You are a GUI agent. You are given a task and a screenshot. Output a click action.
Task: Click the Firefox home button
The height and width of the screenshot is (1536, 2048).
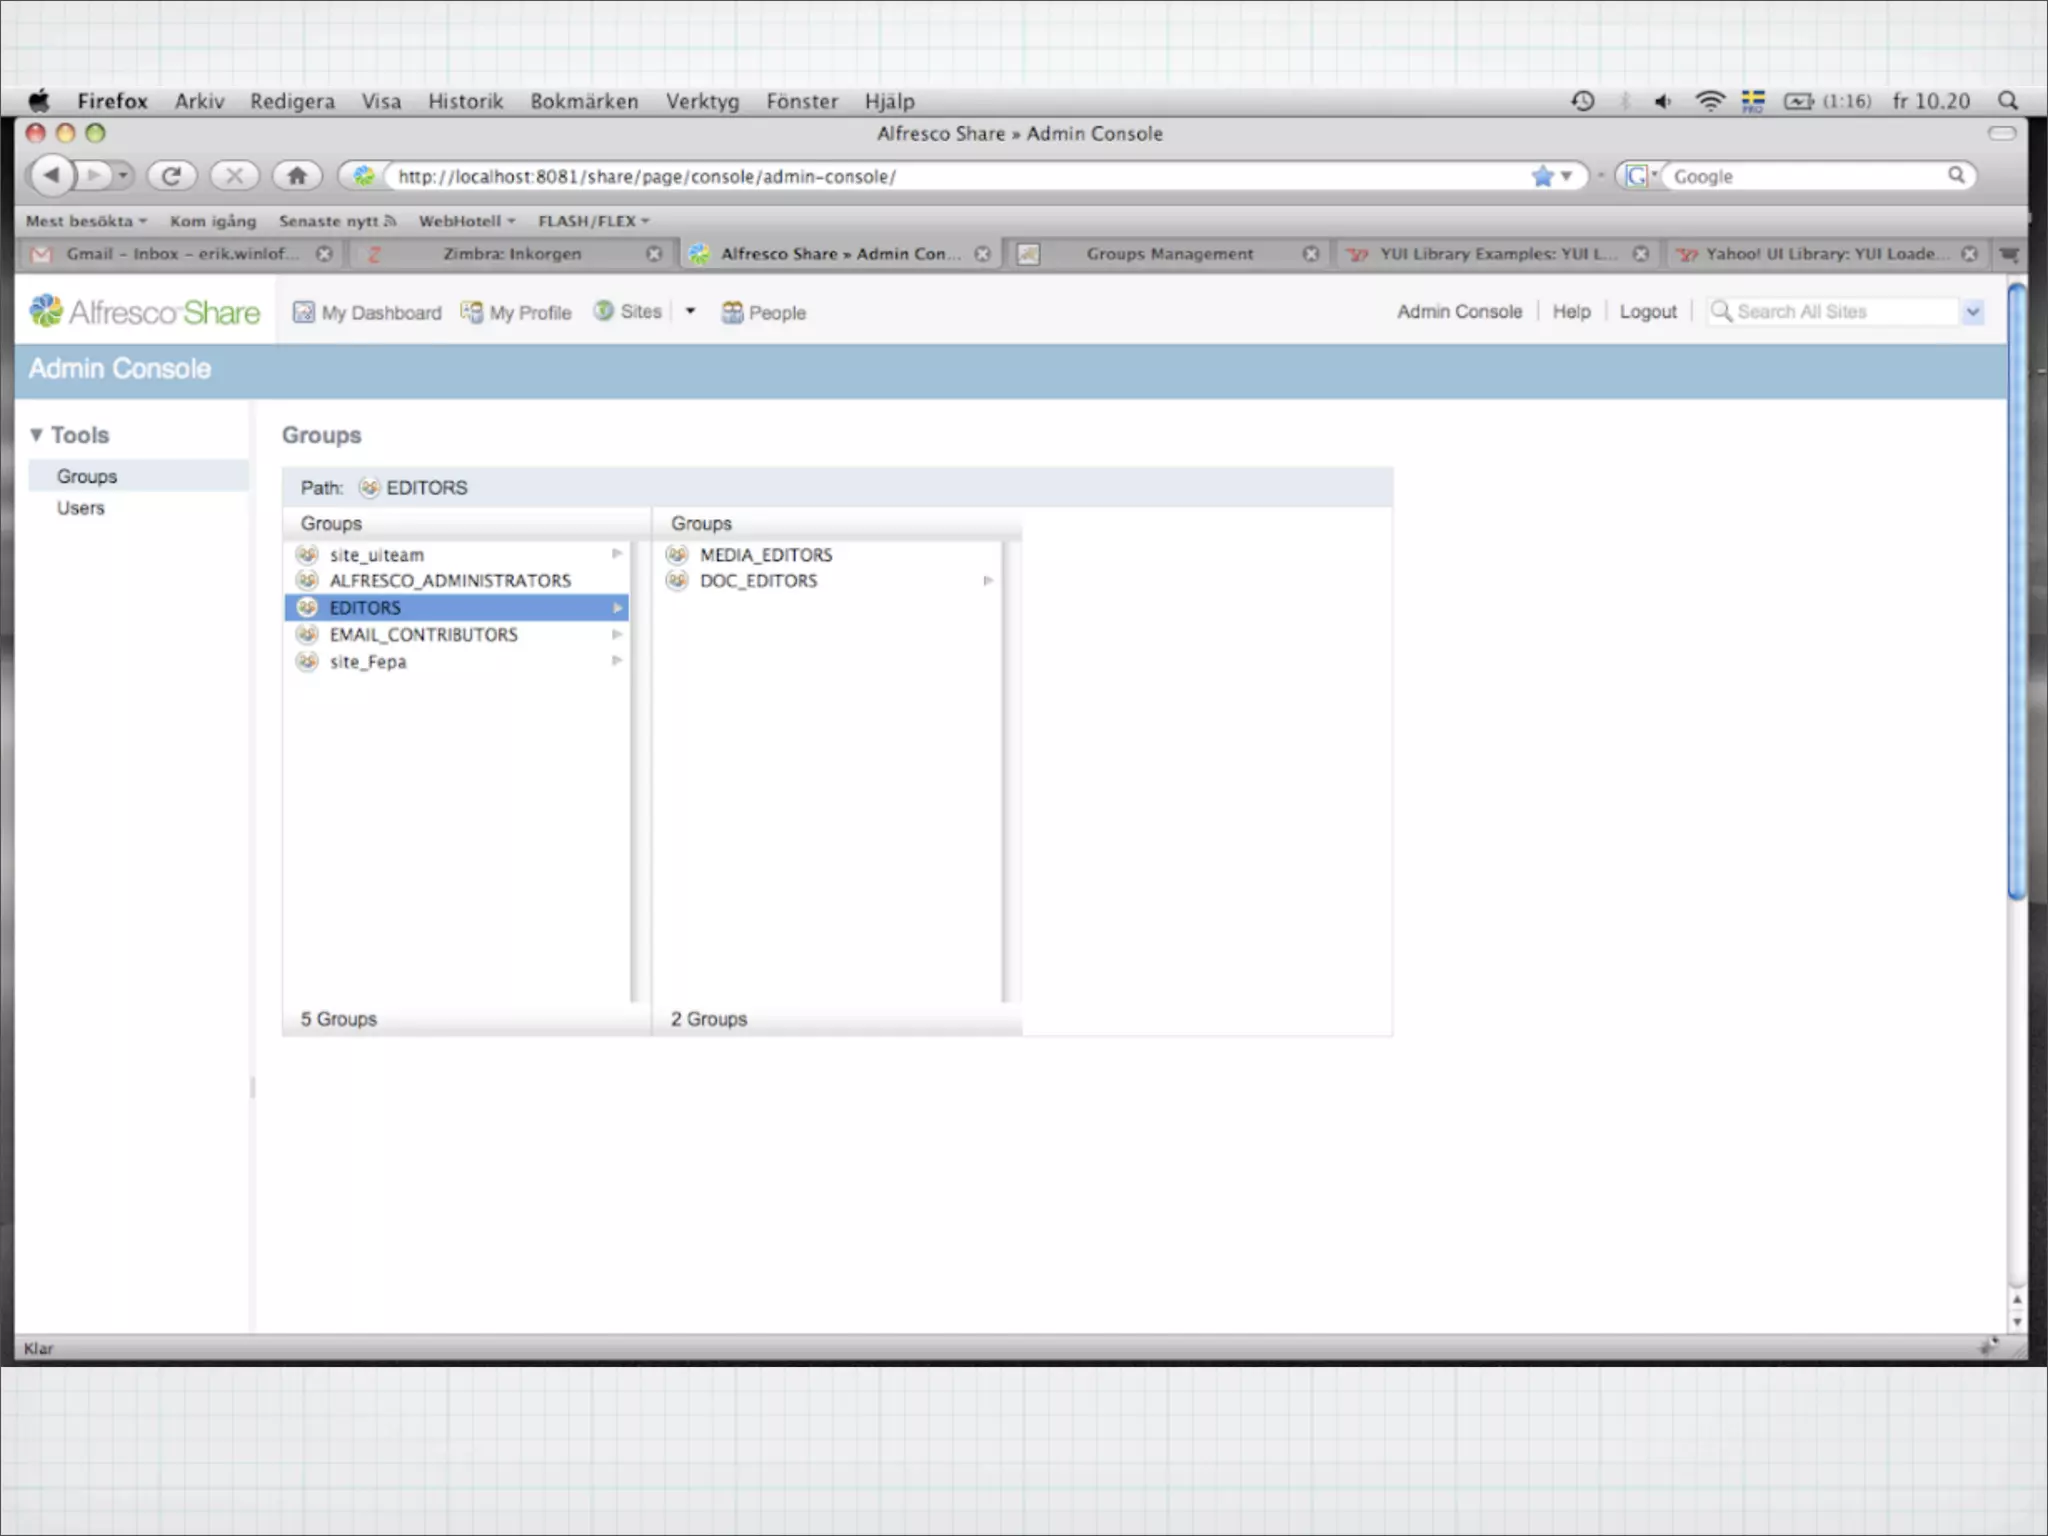point(297,176)
